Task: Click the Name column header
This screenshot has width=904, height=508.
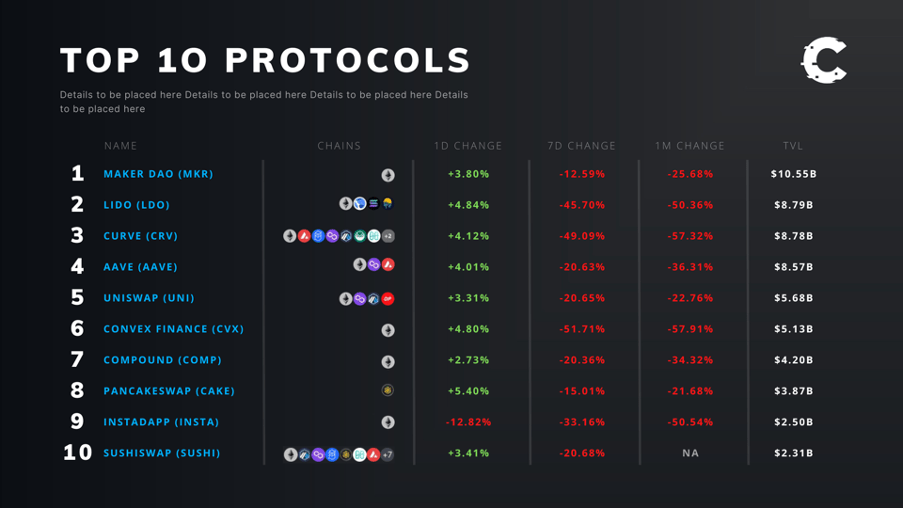Action: [x=121, y=146]
